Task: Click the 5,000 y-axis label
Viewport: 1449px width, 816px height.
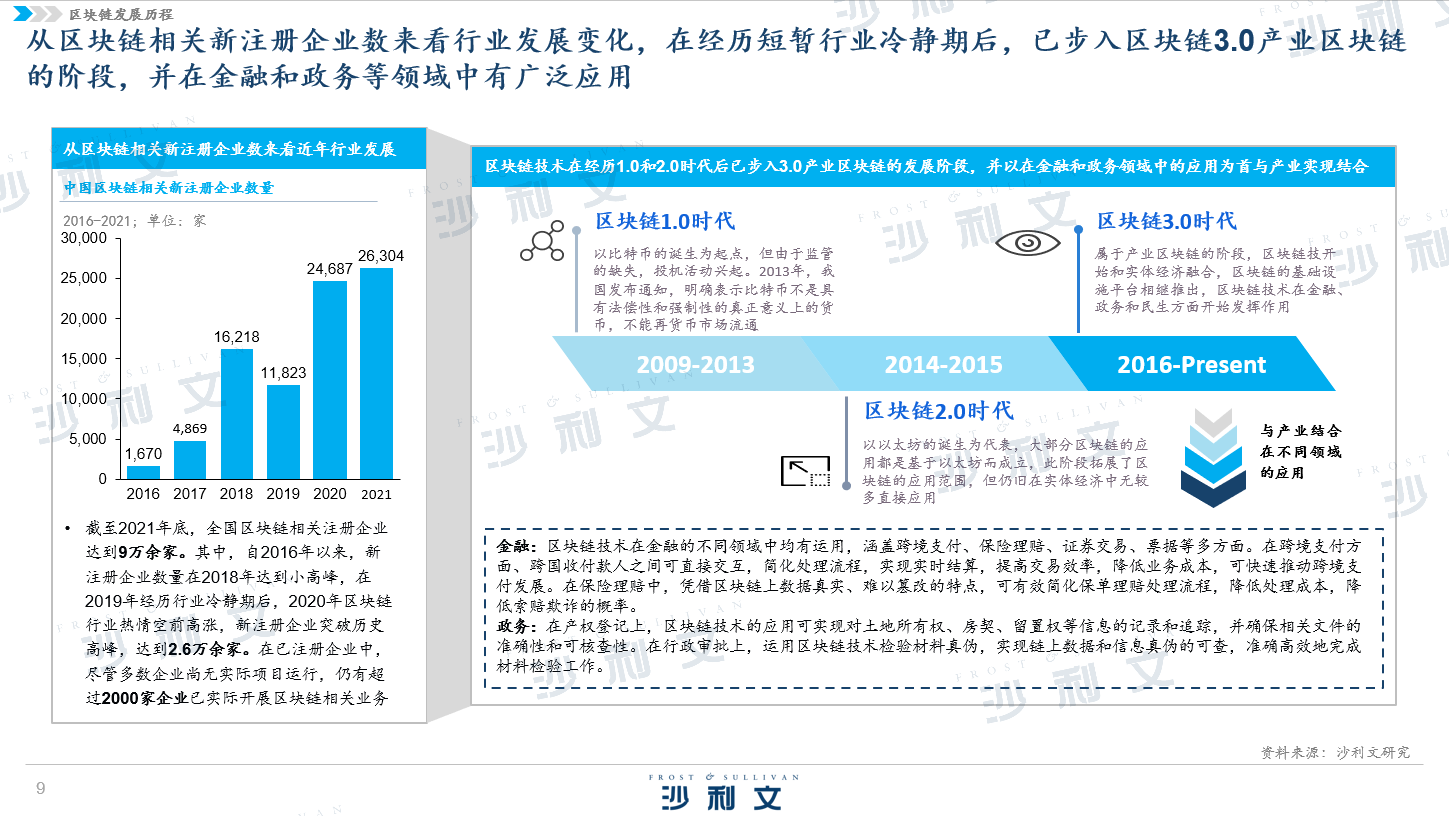Action: (x=87, y=439)
